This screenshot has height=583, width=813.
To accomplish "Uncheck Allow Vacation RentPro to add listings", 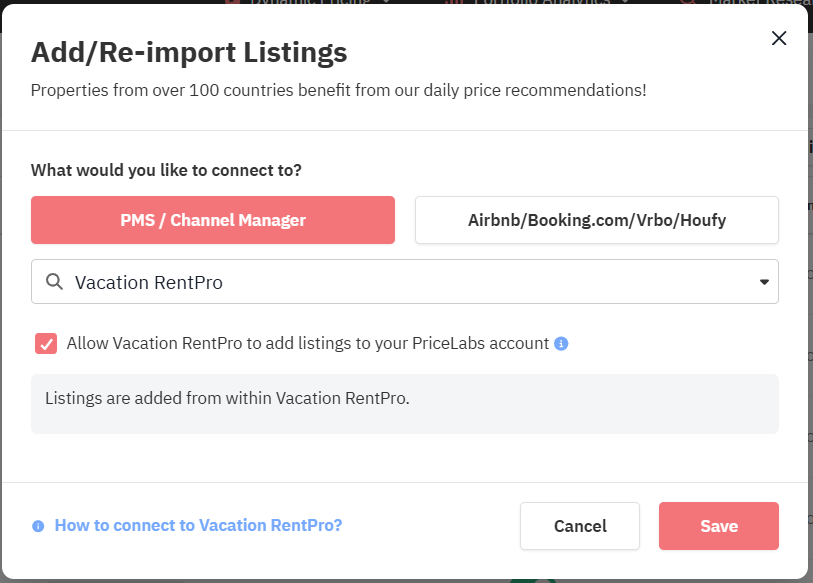I will 46,344.
